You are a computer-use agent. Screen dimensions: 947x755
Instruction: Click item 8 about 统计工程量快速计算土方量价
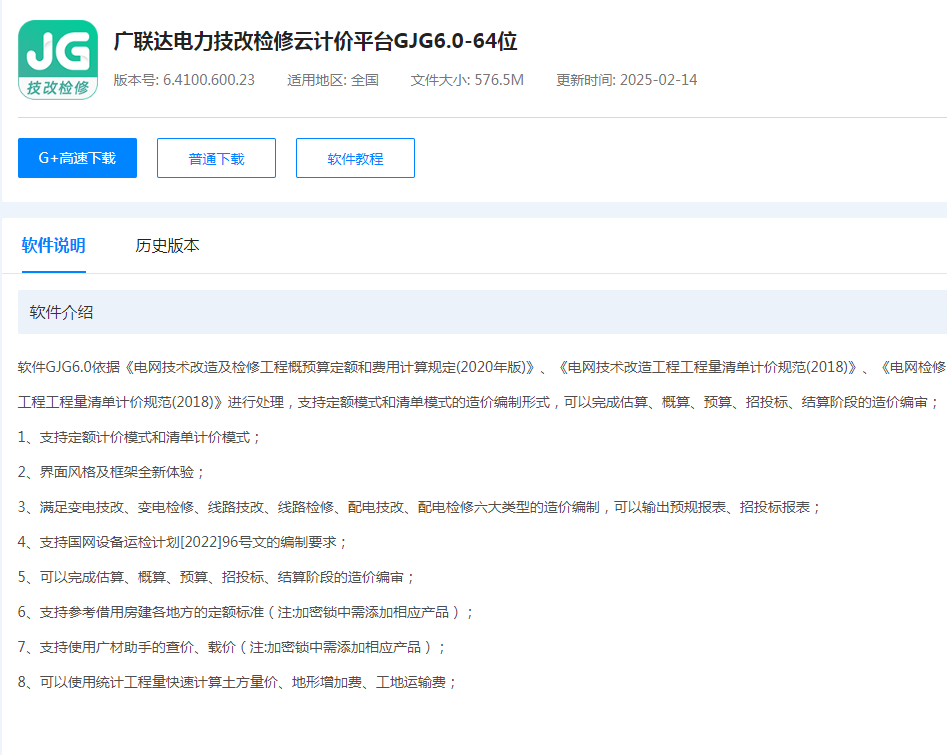(237, 683)
